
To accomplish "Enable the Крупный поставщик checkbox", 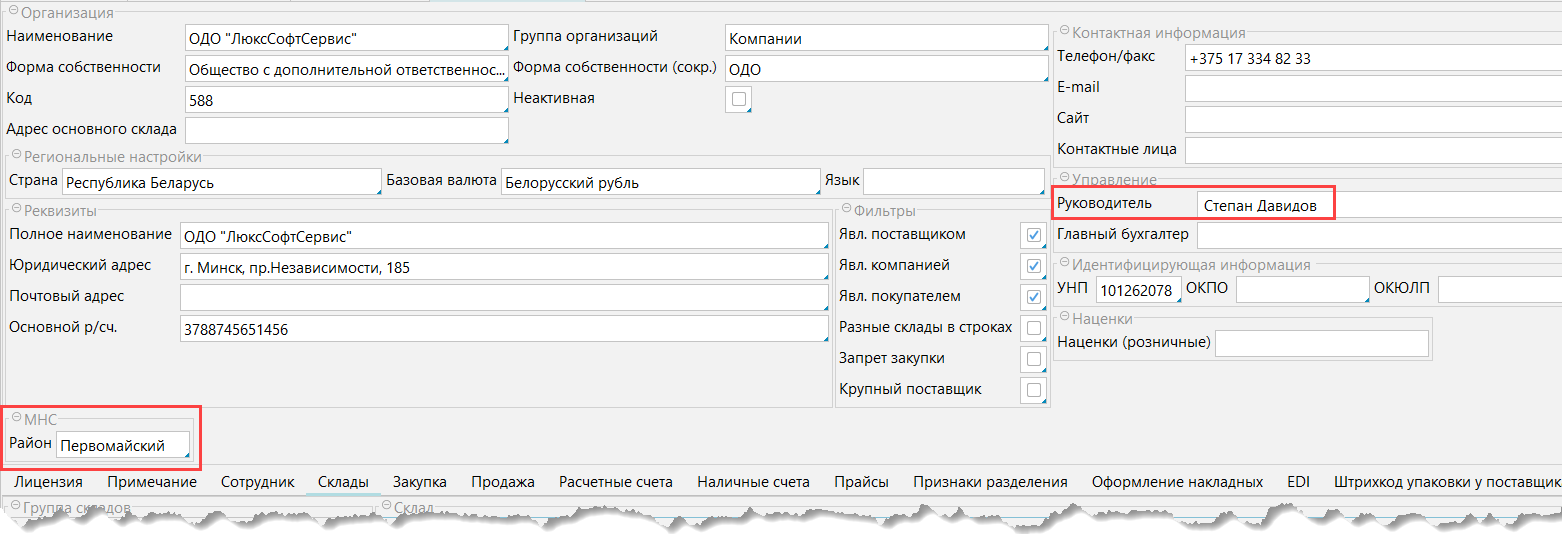I will (1033, 390).
